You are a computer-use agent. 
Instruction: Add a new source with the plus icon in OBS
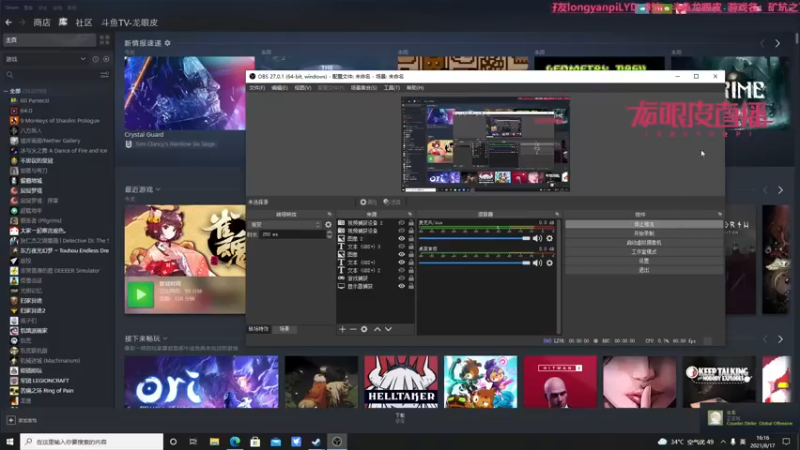click(x=342, y=329)
